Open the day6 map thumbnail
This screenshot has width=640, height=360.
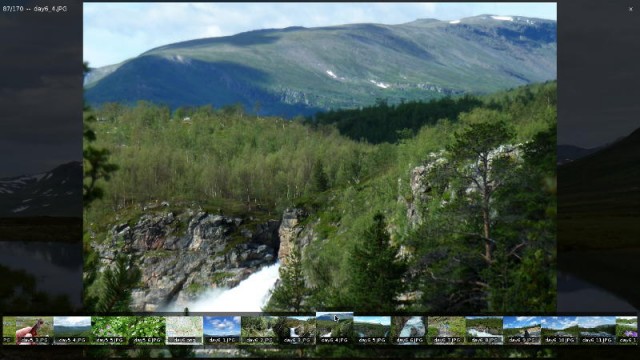(184, 331)
